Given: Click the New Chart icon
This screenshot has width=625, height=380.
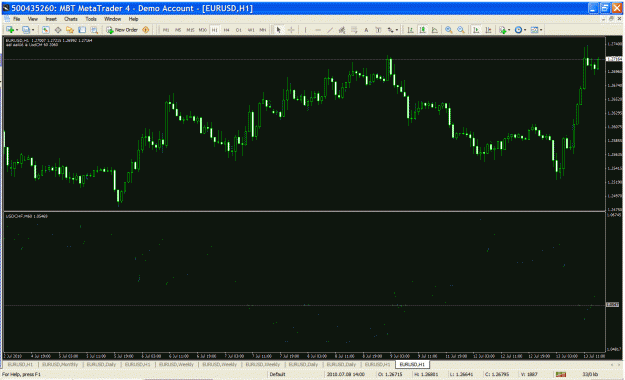Looking at the screenshot, I should (x=10, y=30).
